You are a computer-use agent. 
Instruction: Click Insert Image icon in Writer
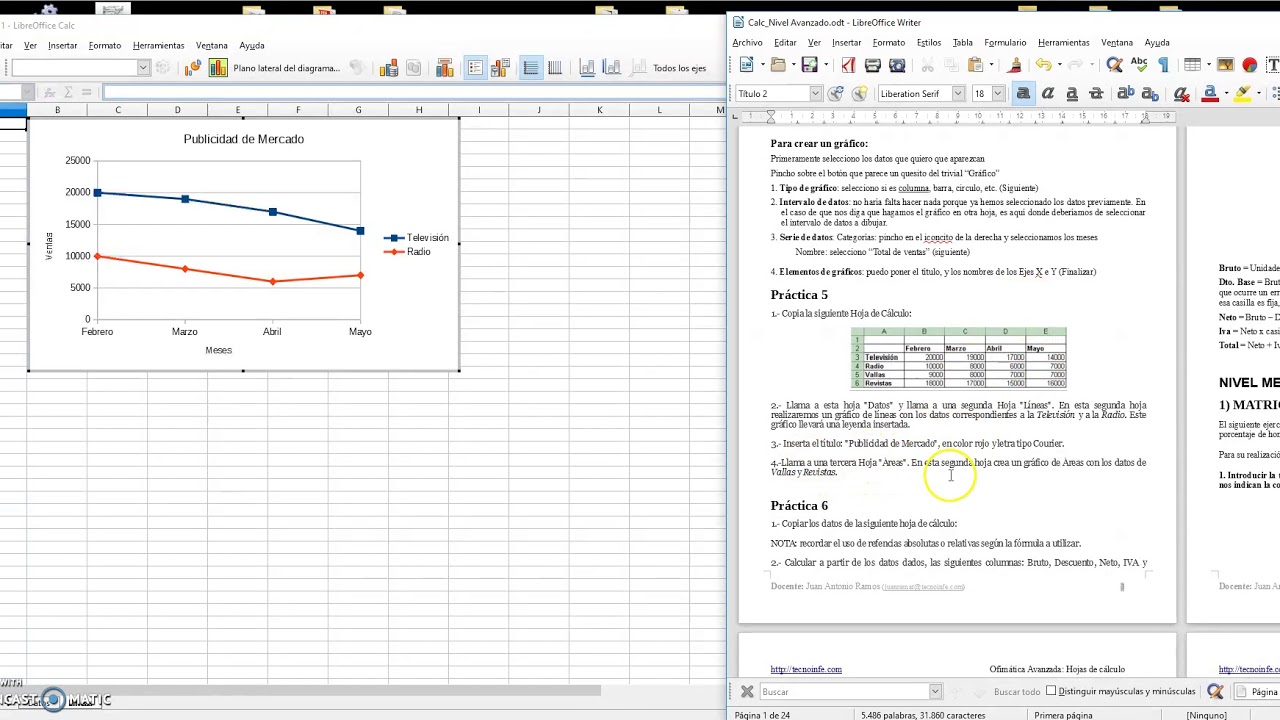1225,65
